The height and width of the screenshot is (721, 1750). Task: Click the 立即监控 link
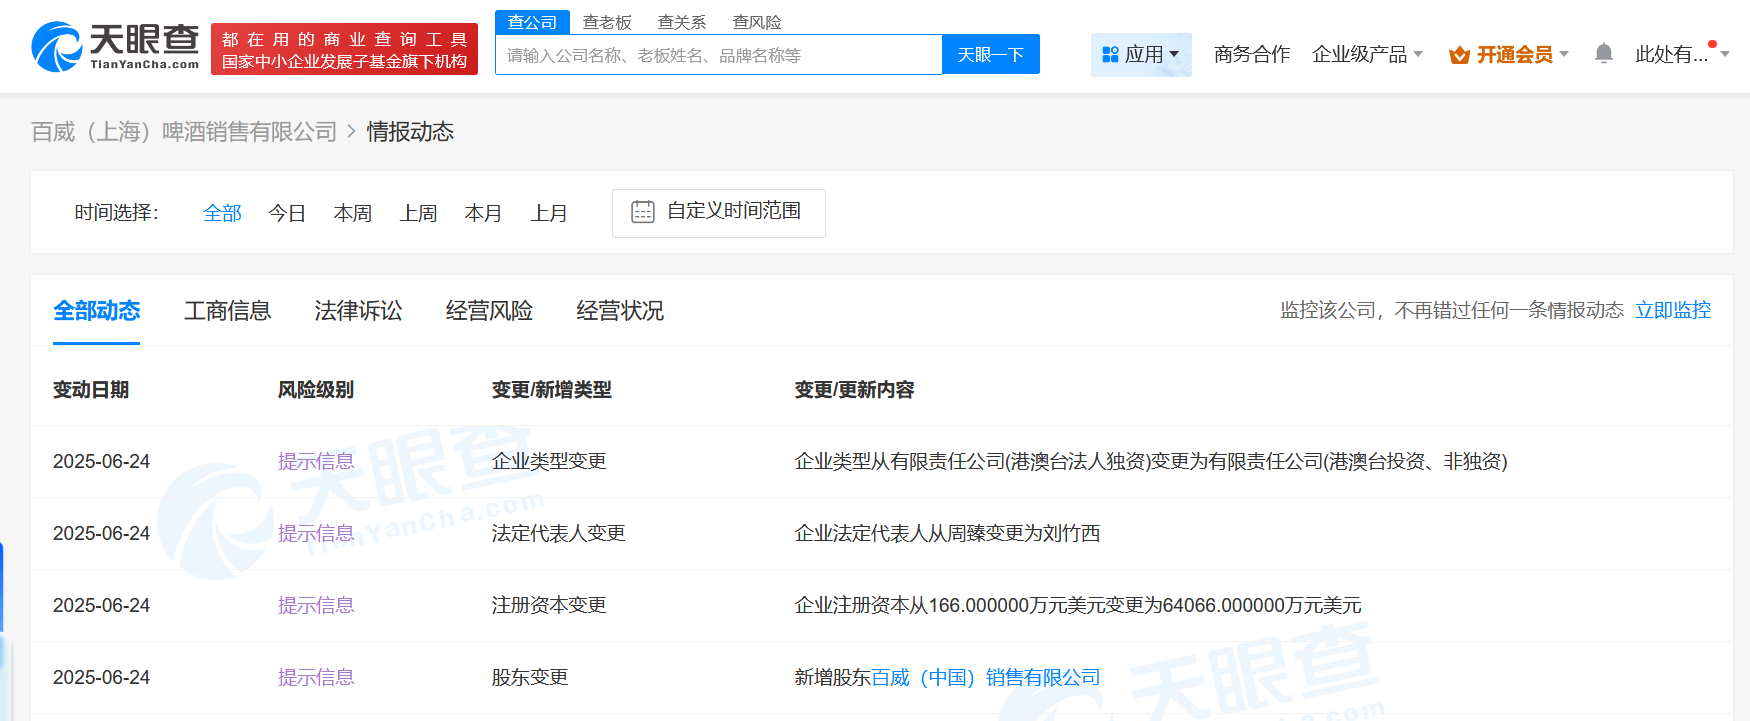(x=1672, y=311)
